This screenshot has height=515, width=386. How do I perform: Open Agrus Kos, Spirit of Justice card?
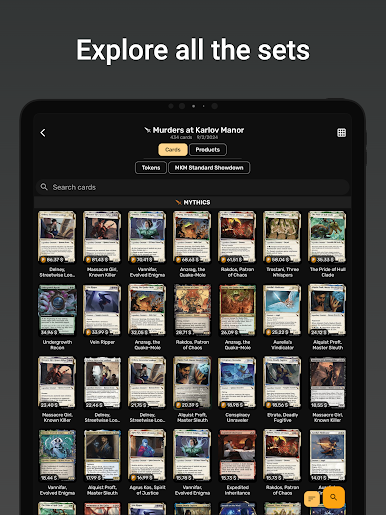[x=147, y=455]
